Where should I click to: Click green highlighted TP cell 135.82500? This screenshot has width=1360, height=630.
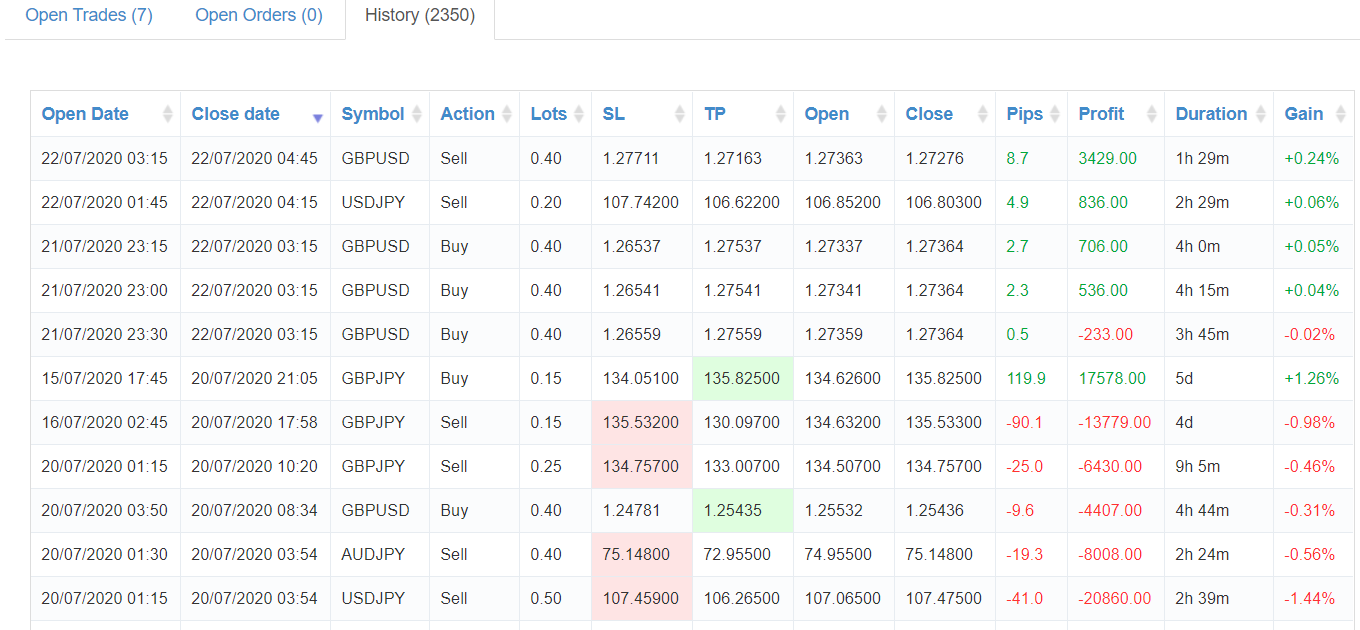(x=742, y=378)
